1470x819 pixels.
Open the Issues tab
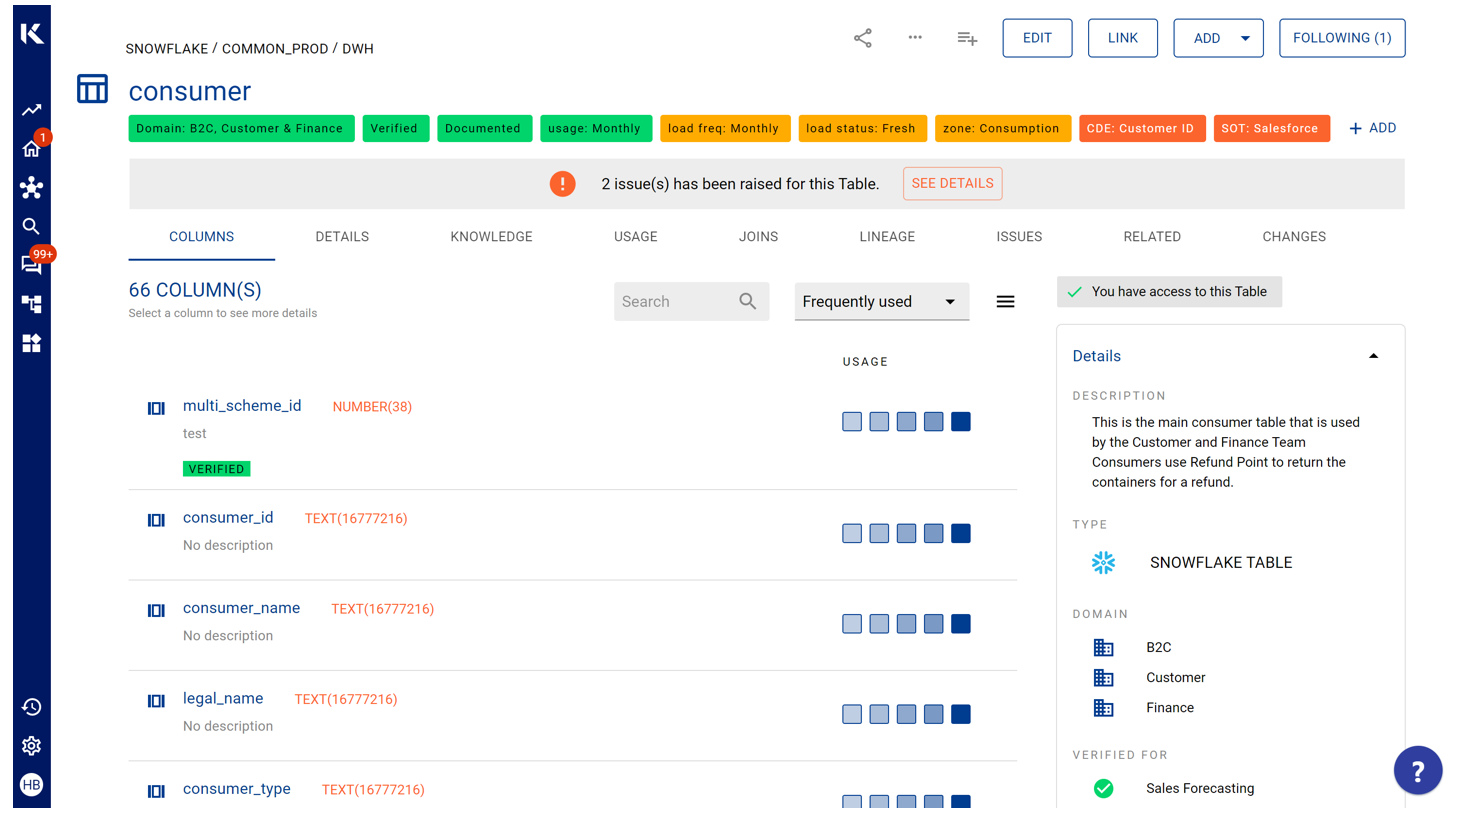click(1019, 236)
